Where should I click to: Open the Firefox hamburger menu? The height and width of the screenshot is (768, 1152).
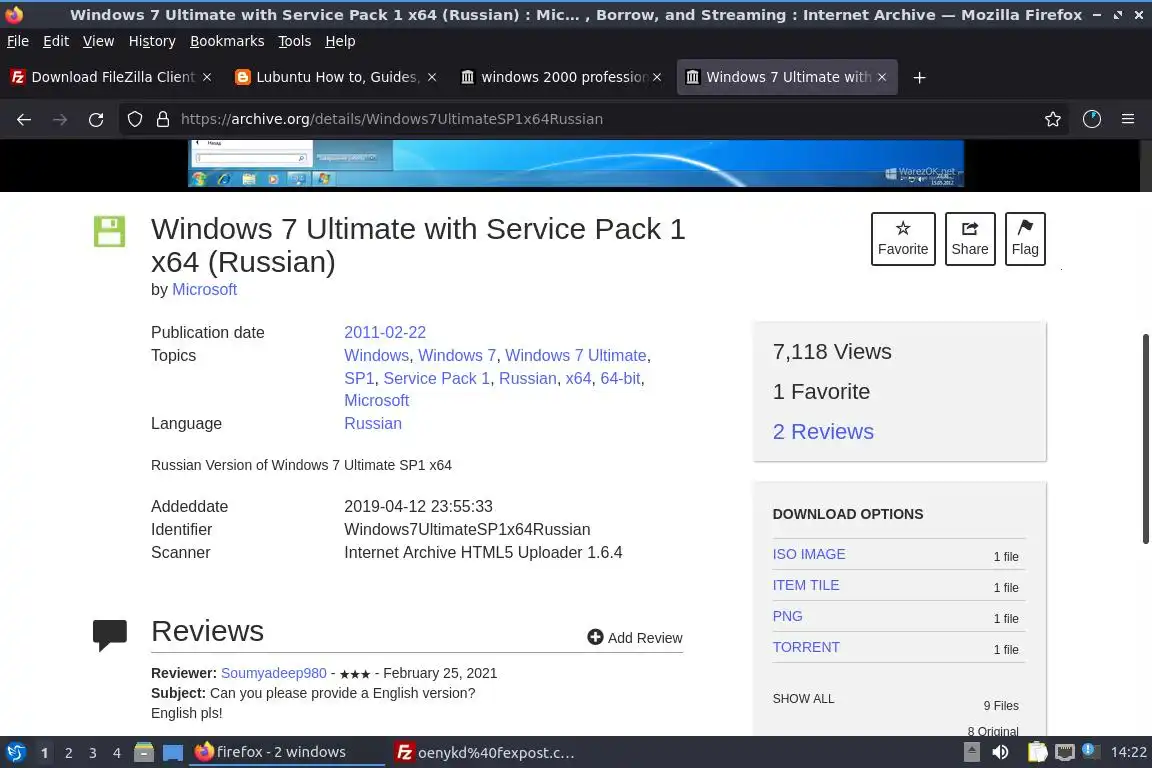(1128, 119)
